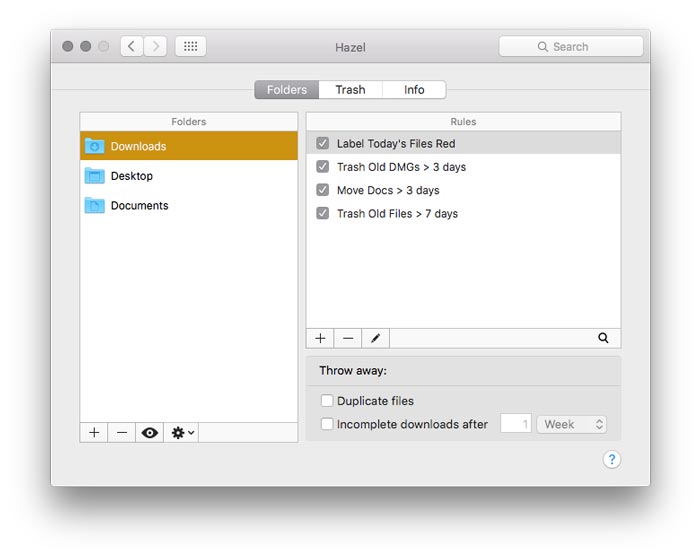Enable throwing away Duplicate files

[x=327, y=400]
